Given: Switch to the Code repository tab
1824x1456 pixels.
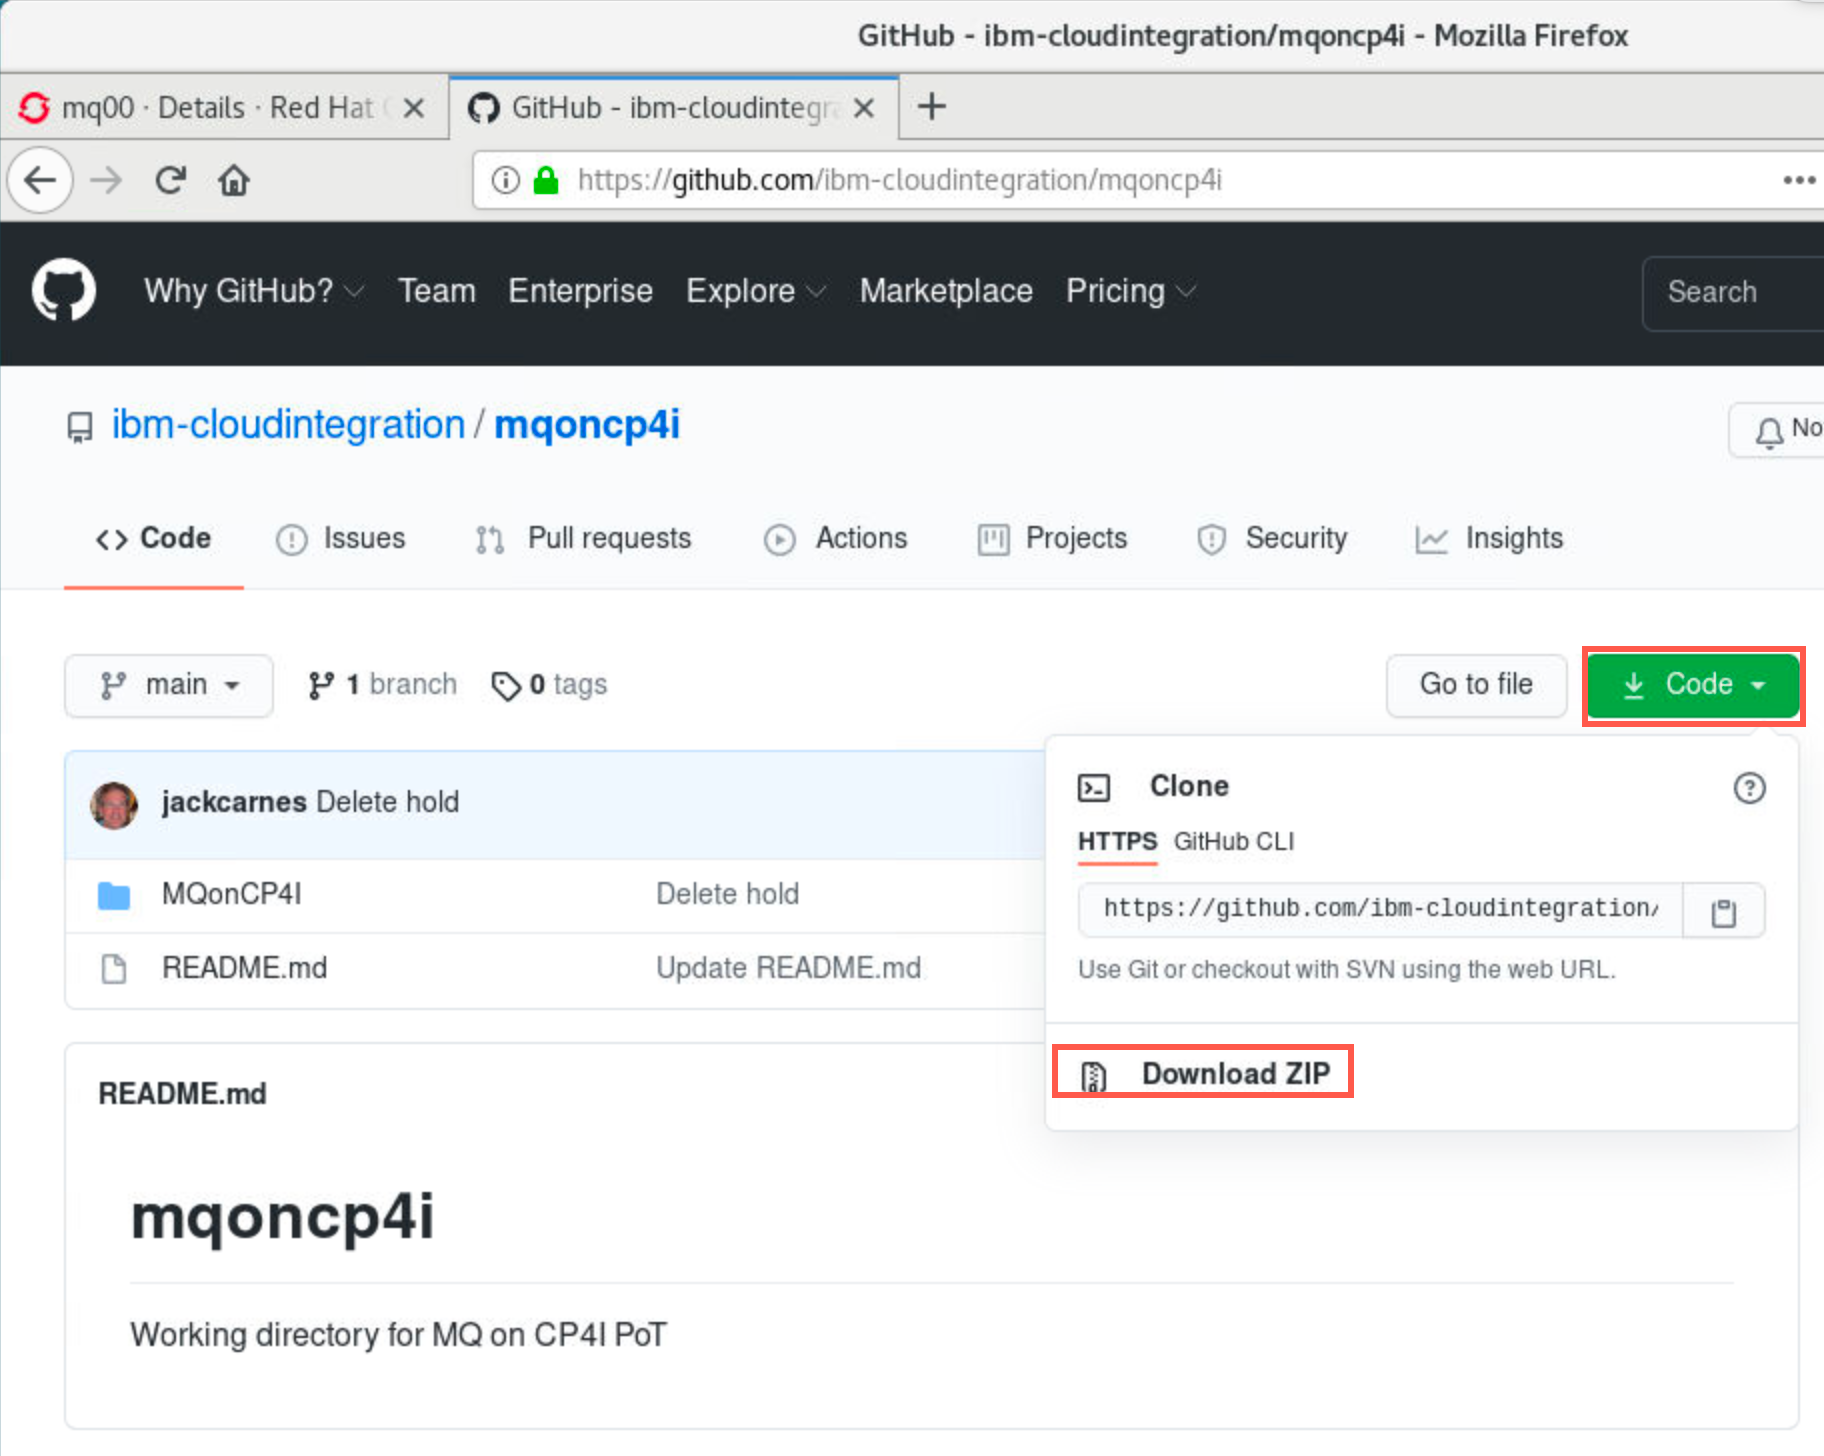Looking at the screenshot, I should click(154, 539).
